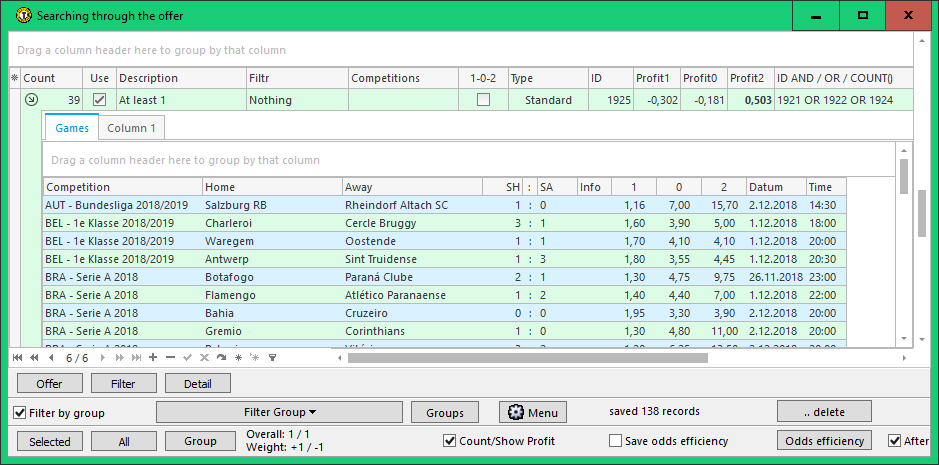This screenshot has height=465, width=939.
Task: Click the Odds efficiency button
Action: [x=824, y=441]
